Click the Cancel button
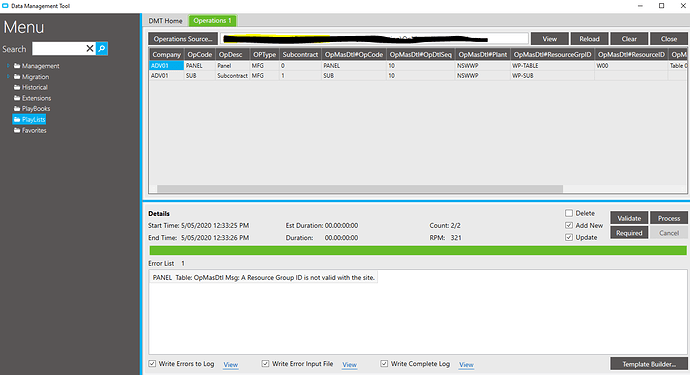690x375 pixels. point(669,233)
